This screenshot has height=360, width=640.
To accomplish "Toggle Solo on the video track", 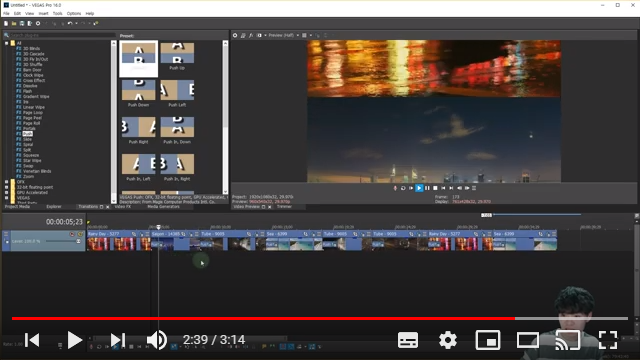I will pos(80,234).
